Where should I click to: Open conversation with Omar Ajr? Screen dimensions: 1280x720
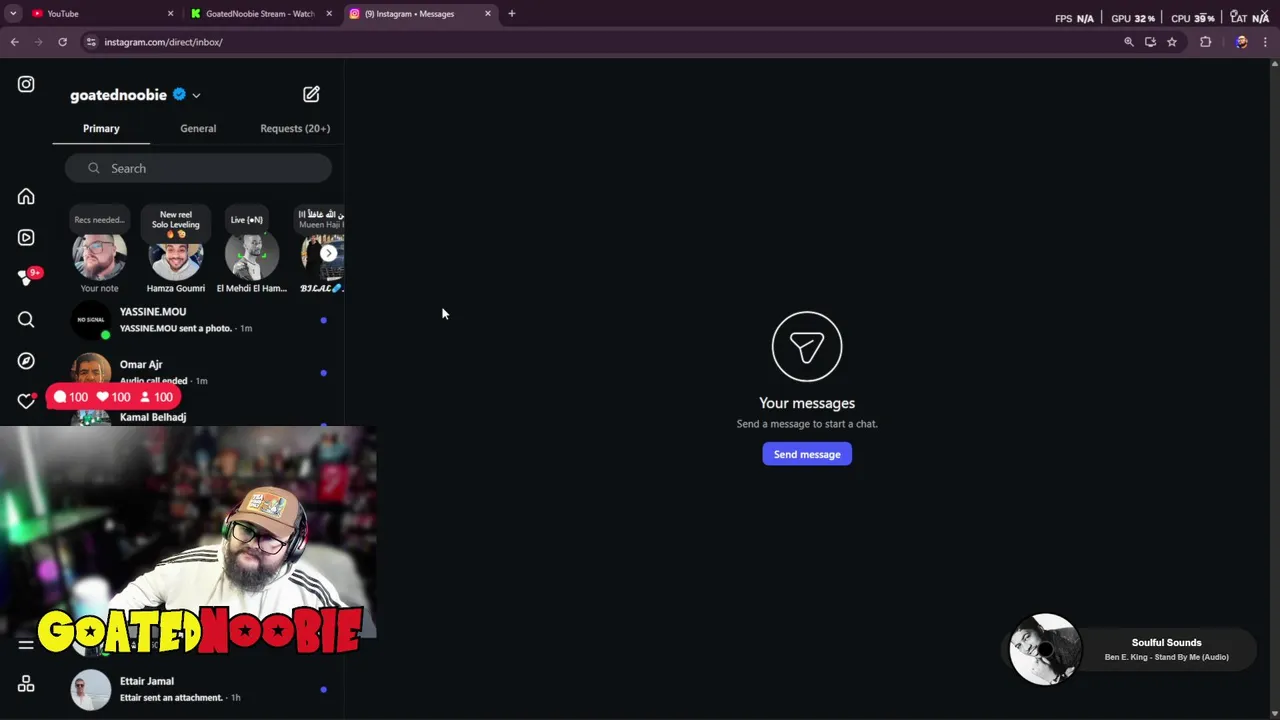click(198, 372)
